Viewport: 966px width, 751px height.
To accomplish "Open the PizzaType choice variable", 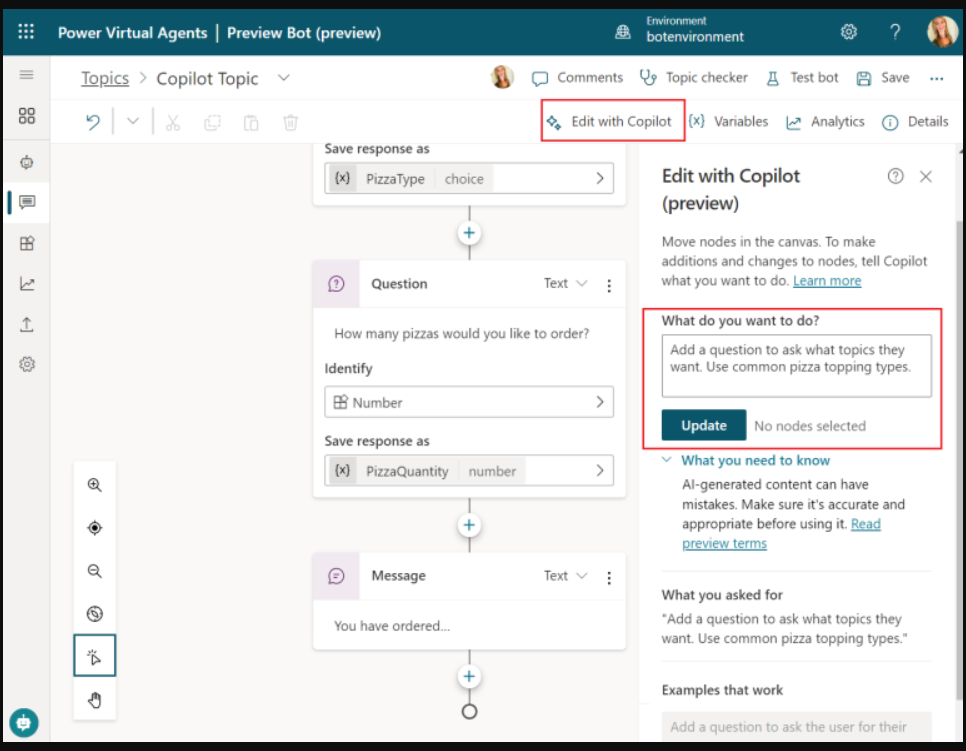I will [x=469, y=179].
